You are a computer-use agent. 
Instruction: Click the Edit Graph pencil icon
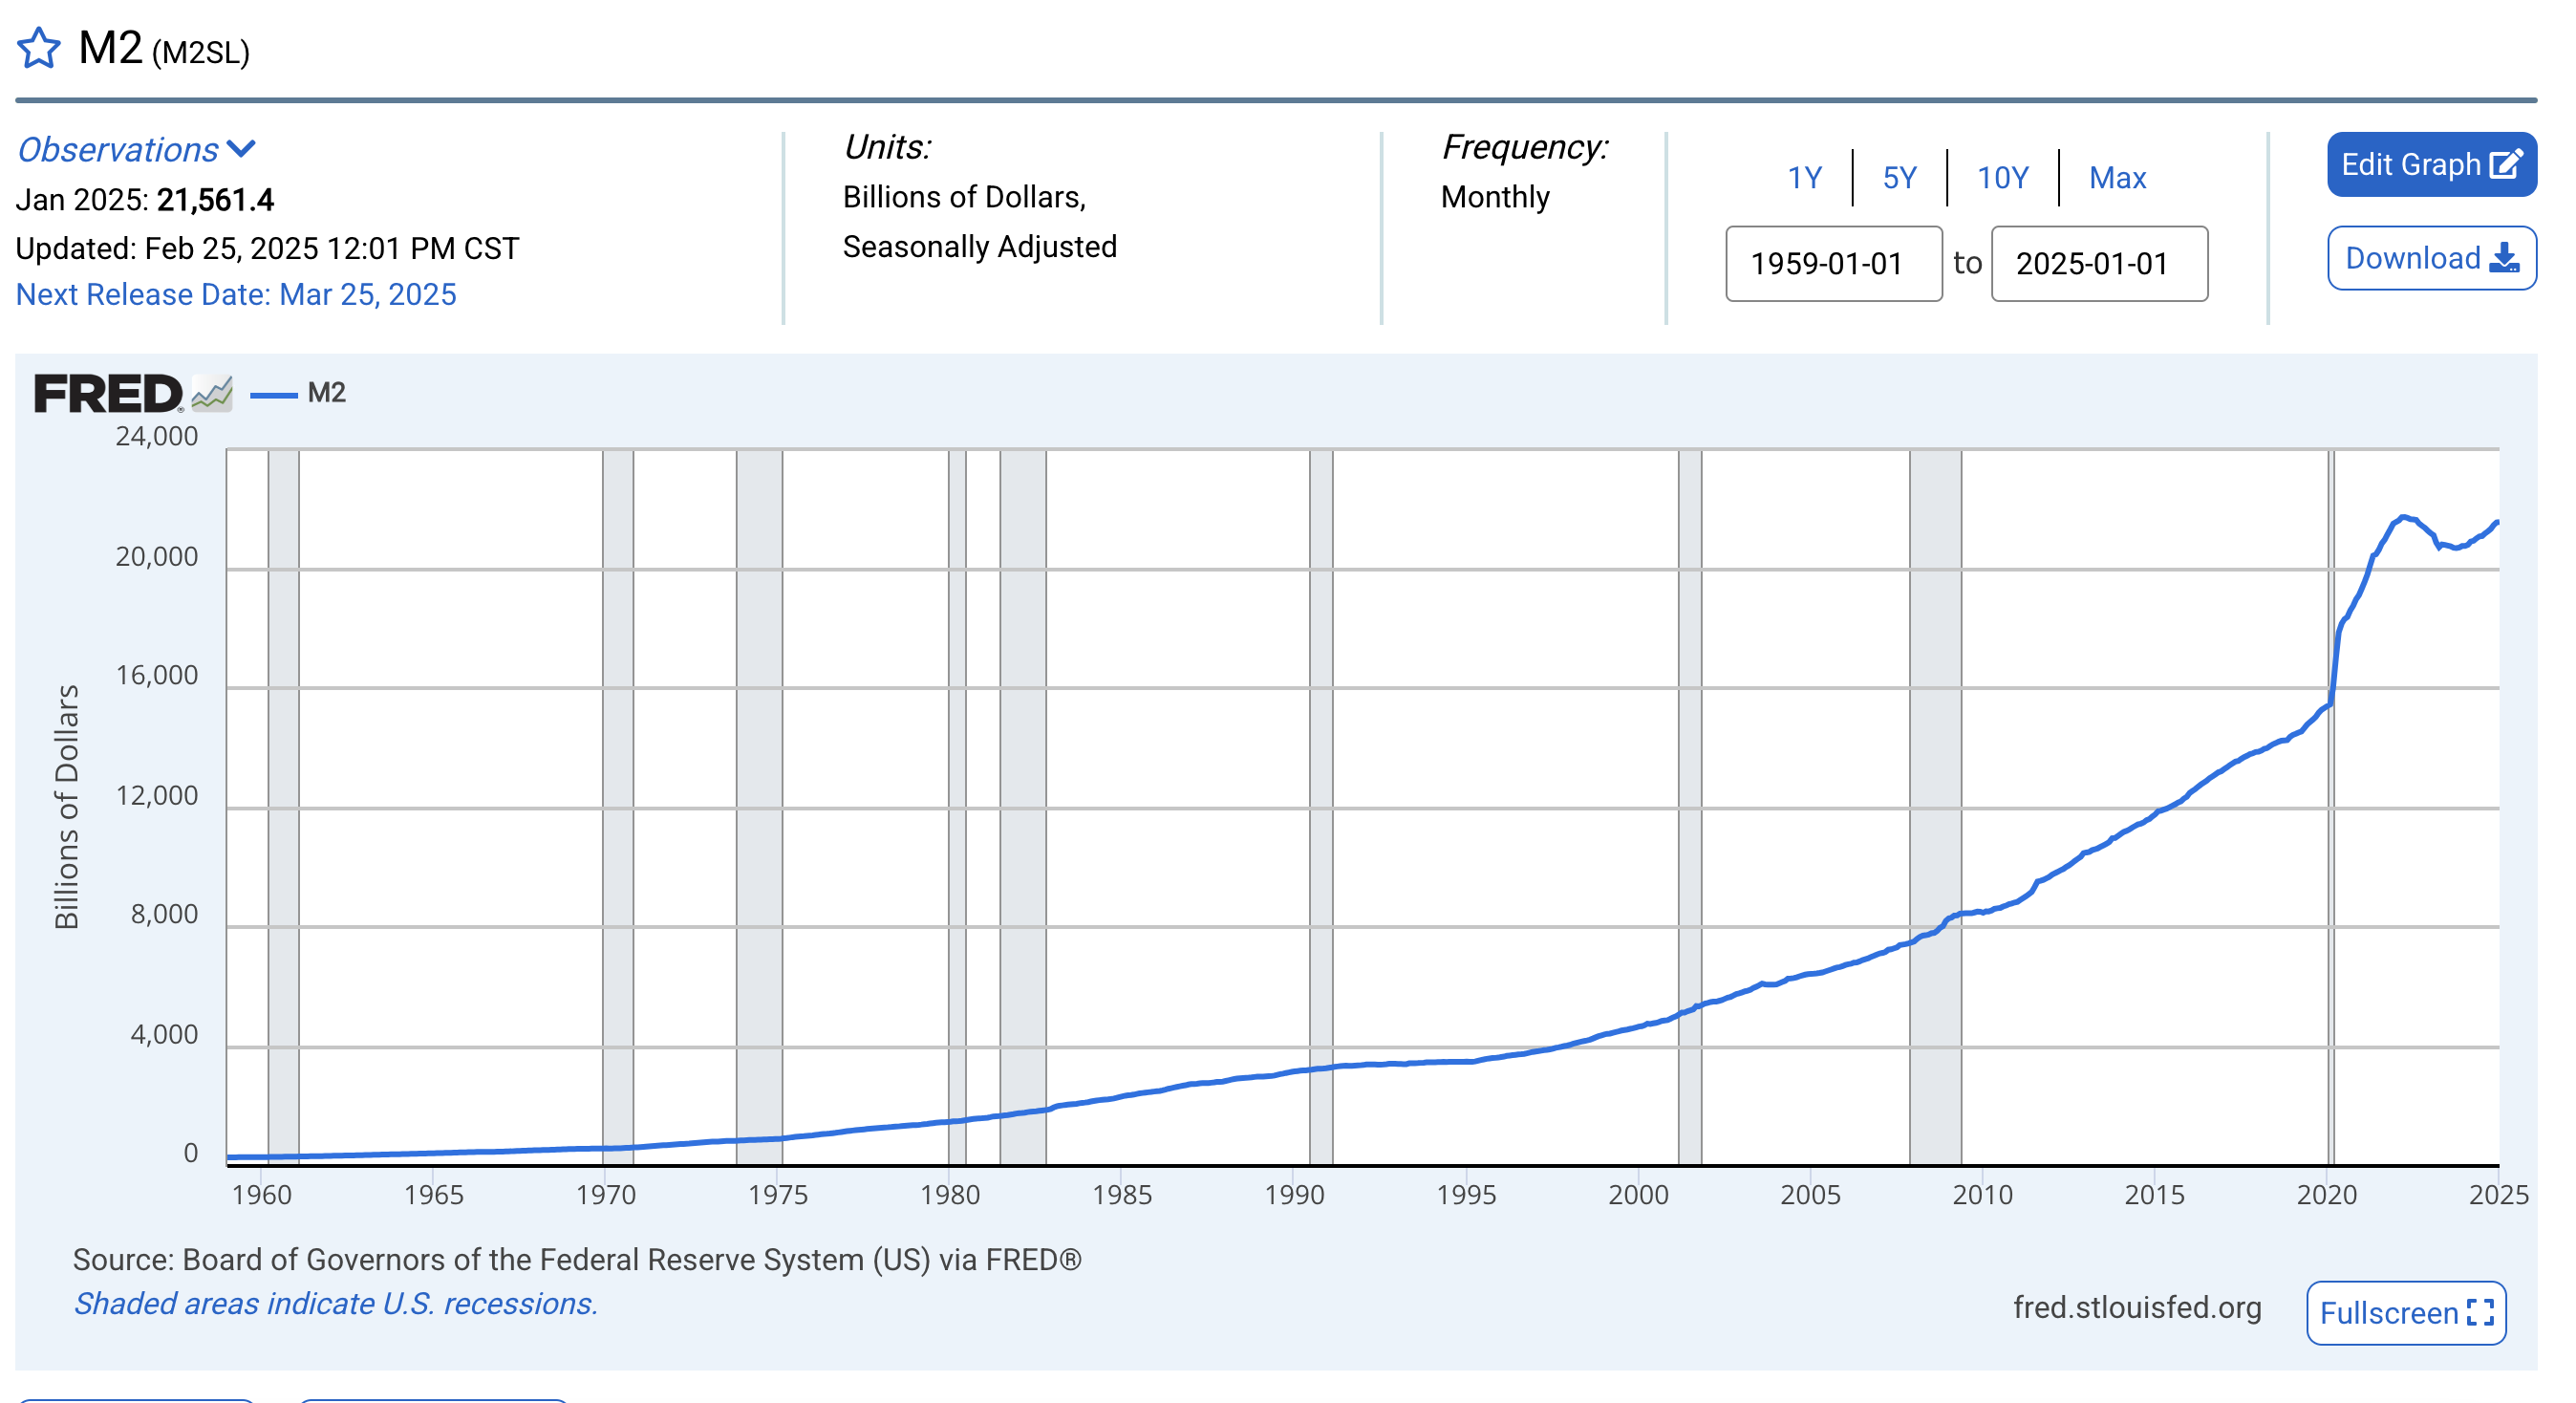coord(2504,164)
